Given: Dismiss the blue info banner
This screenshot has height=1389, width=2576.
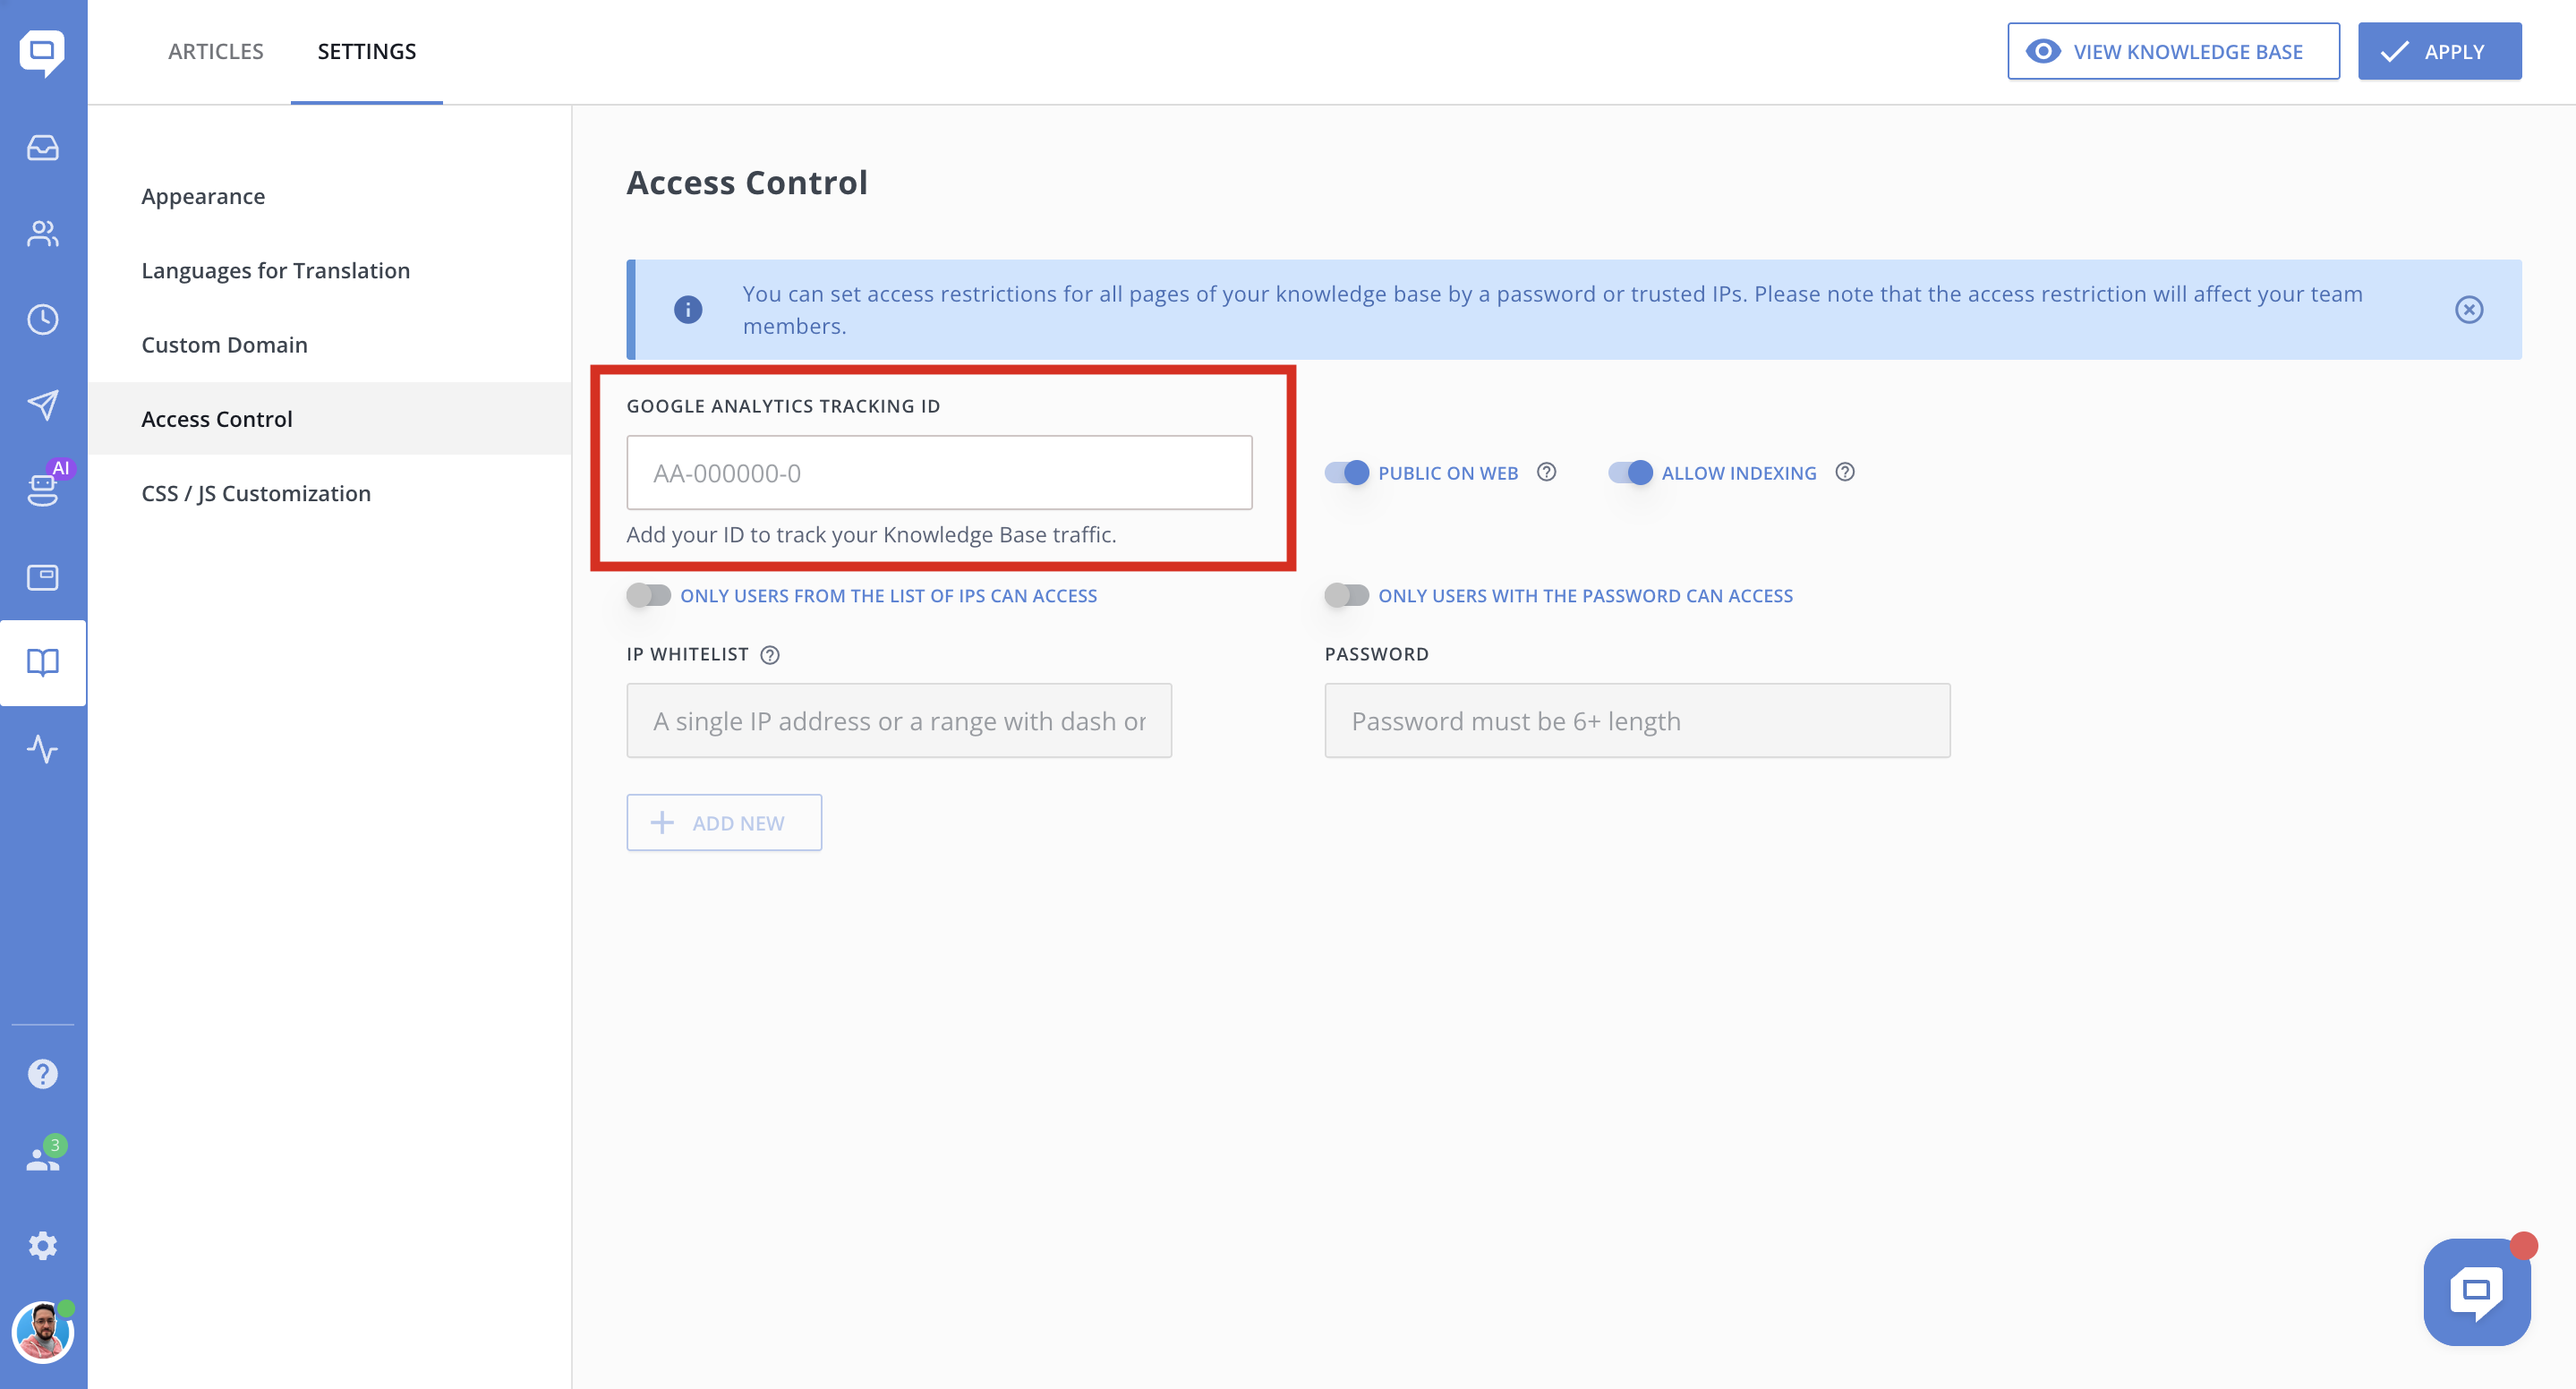Looking at the screenshot, I should 2468,310.
